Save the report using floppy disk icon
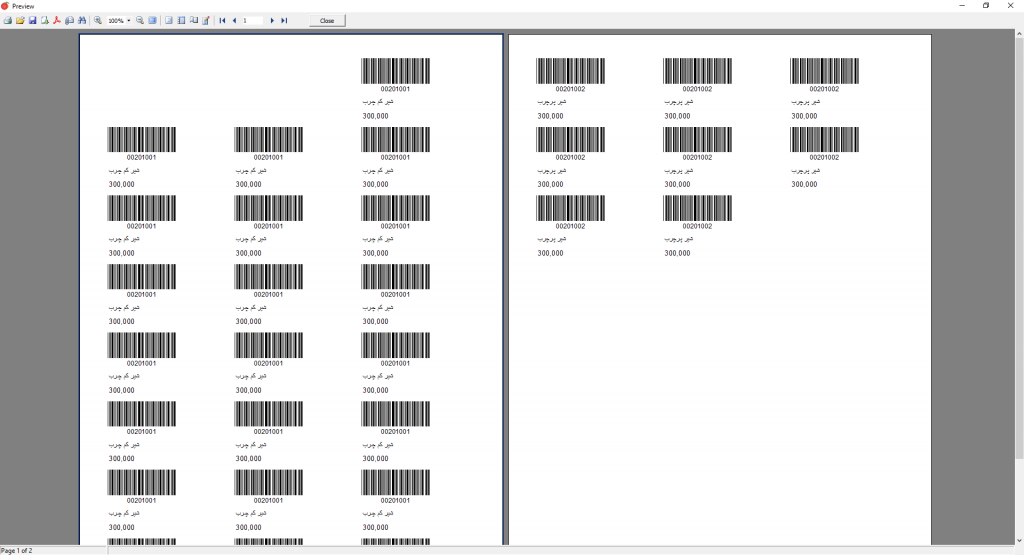The height and width of the screenshot is (555, 1024). pyautogui.click(x=32, y=20)
